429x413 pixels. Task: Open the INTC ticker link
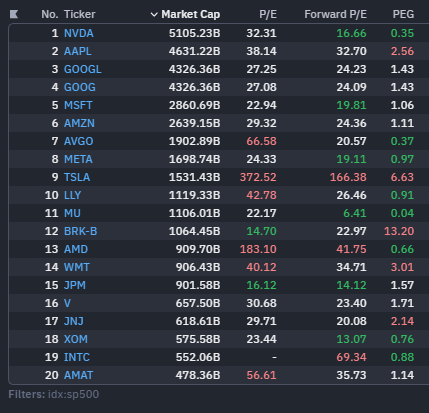(x=77, y=357)
